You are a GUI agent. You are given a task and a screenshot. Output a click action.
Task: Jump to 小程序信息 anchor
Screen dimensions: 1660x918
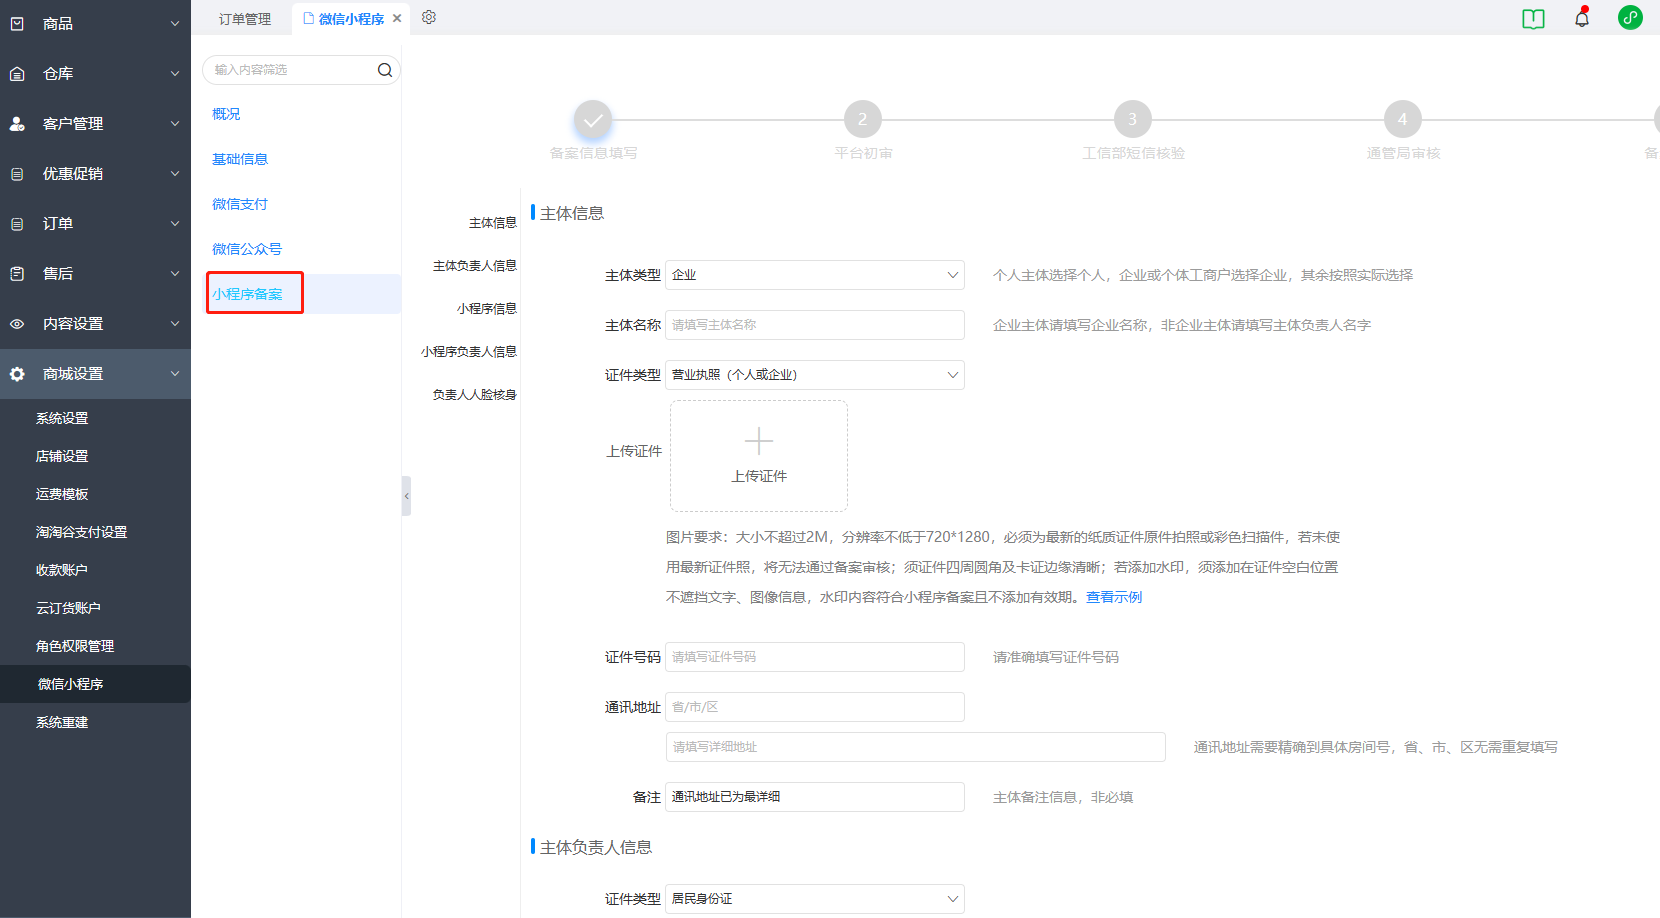487,309
